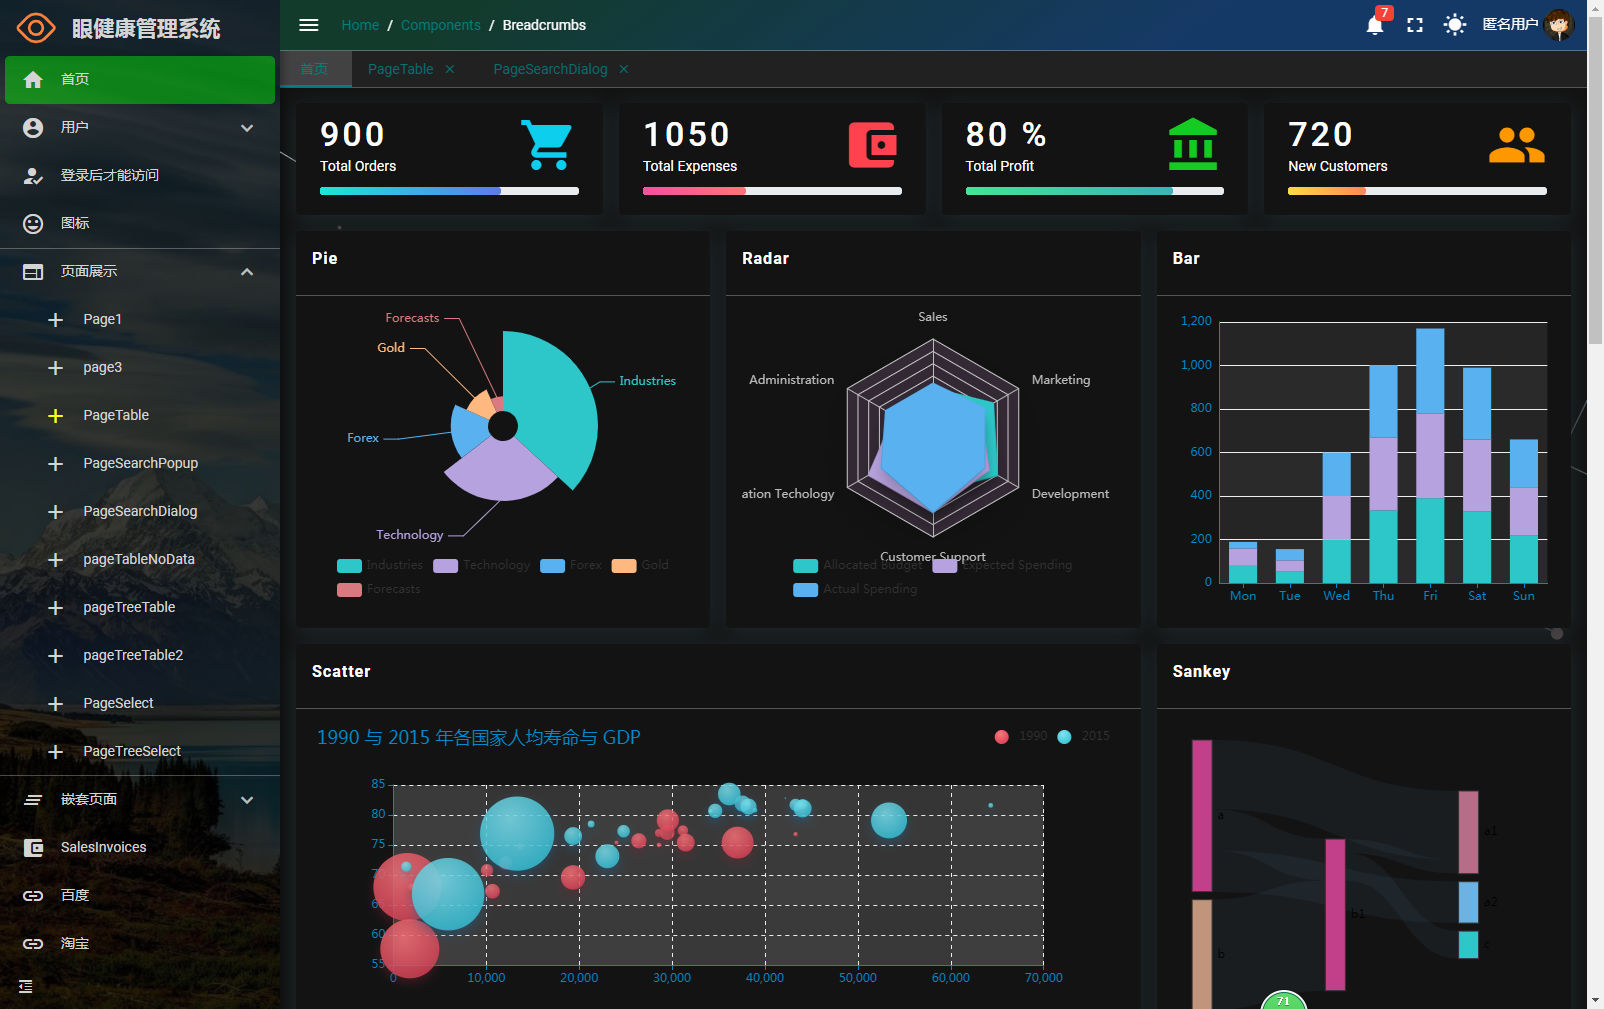
Task: Click the home icon in sidebar
Action: coord(33,80)
